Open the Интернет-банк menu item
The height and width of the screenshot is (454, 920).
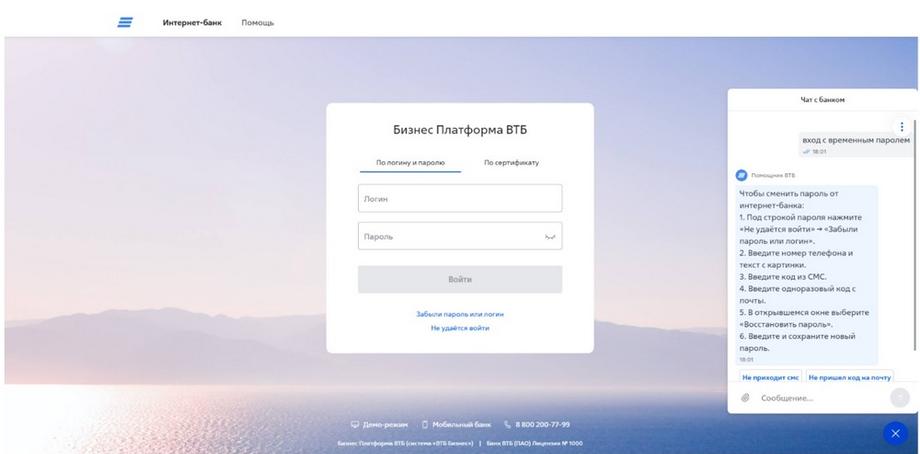coord(192,23)
